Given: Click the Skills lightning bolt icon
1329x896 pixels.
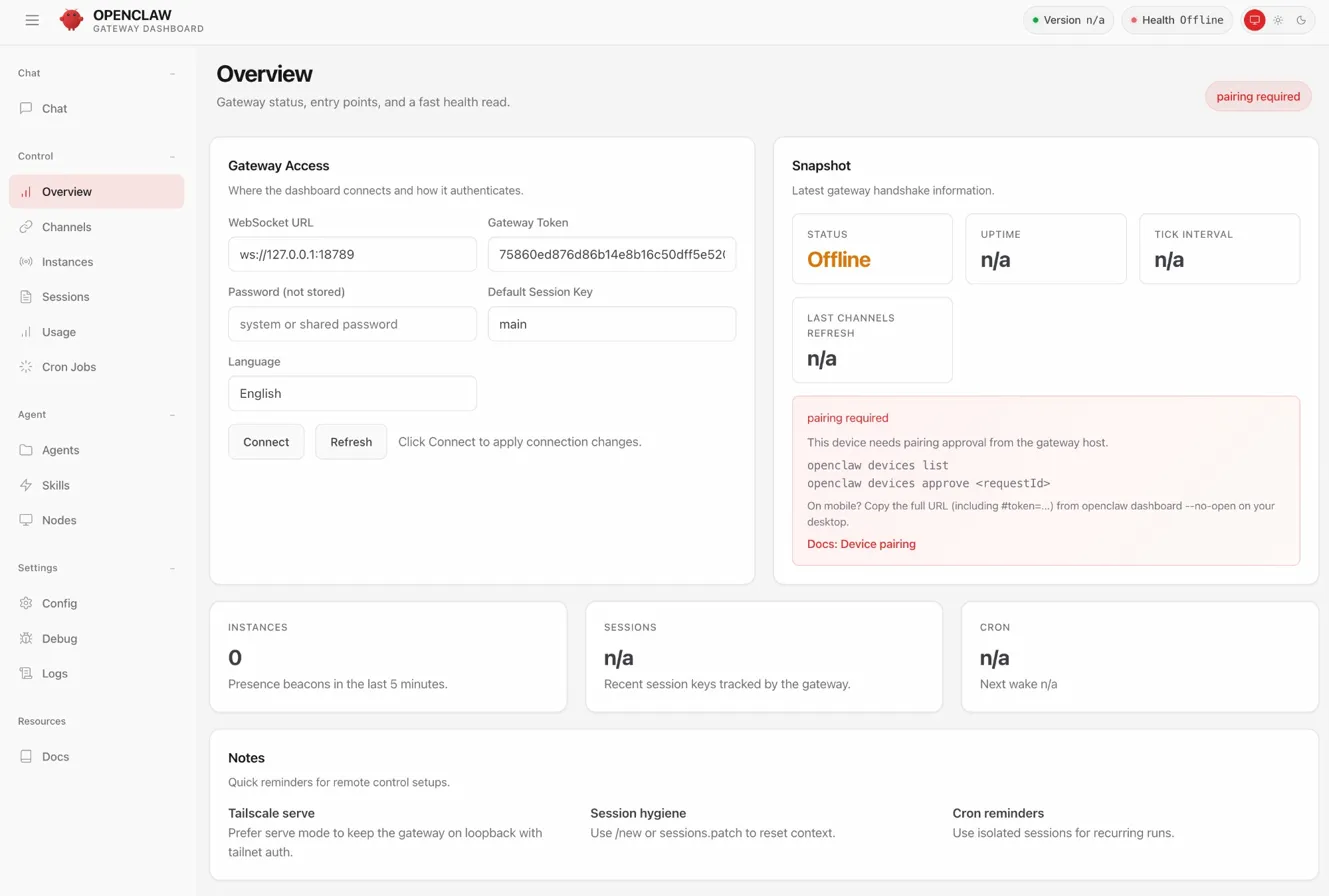Looking at the screenshot, I should coord(26,485).
